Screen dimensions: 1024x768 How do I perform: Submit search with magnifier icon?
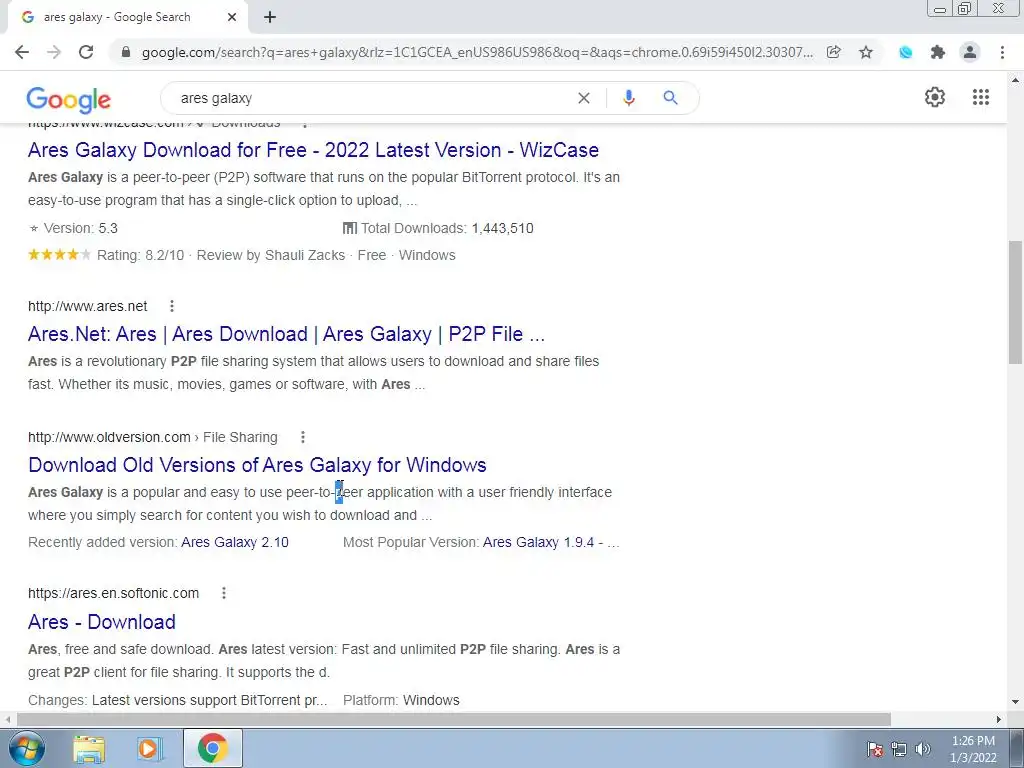tap(670, 98)
